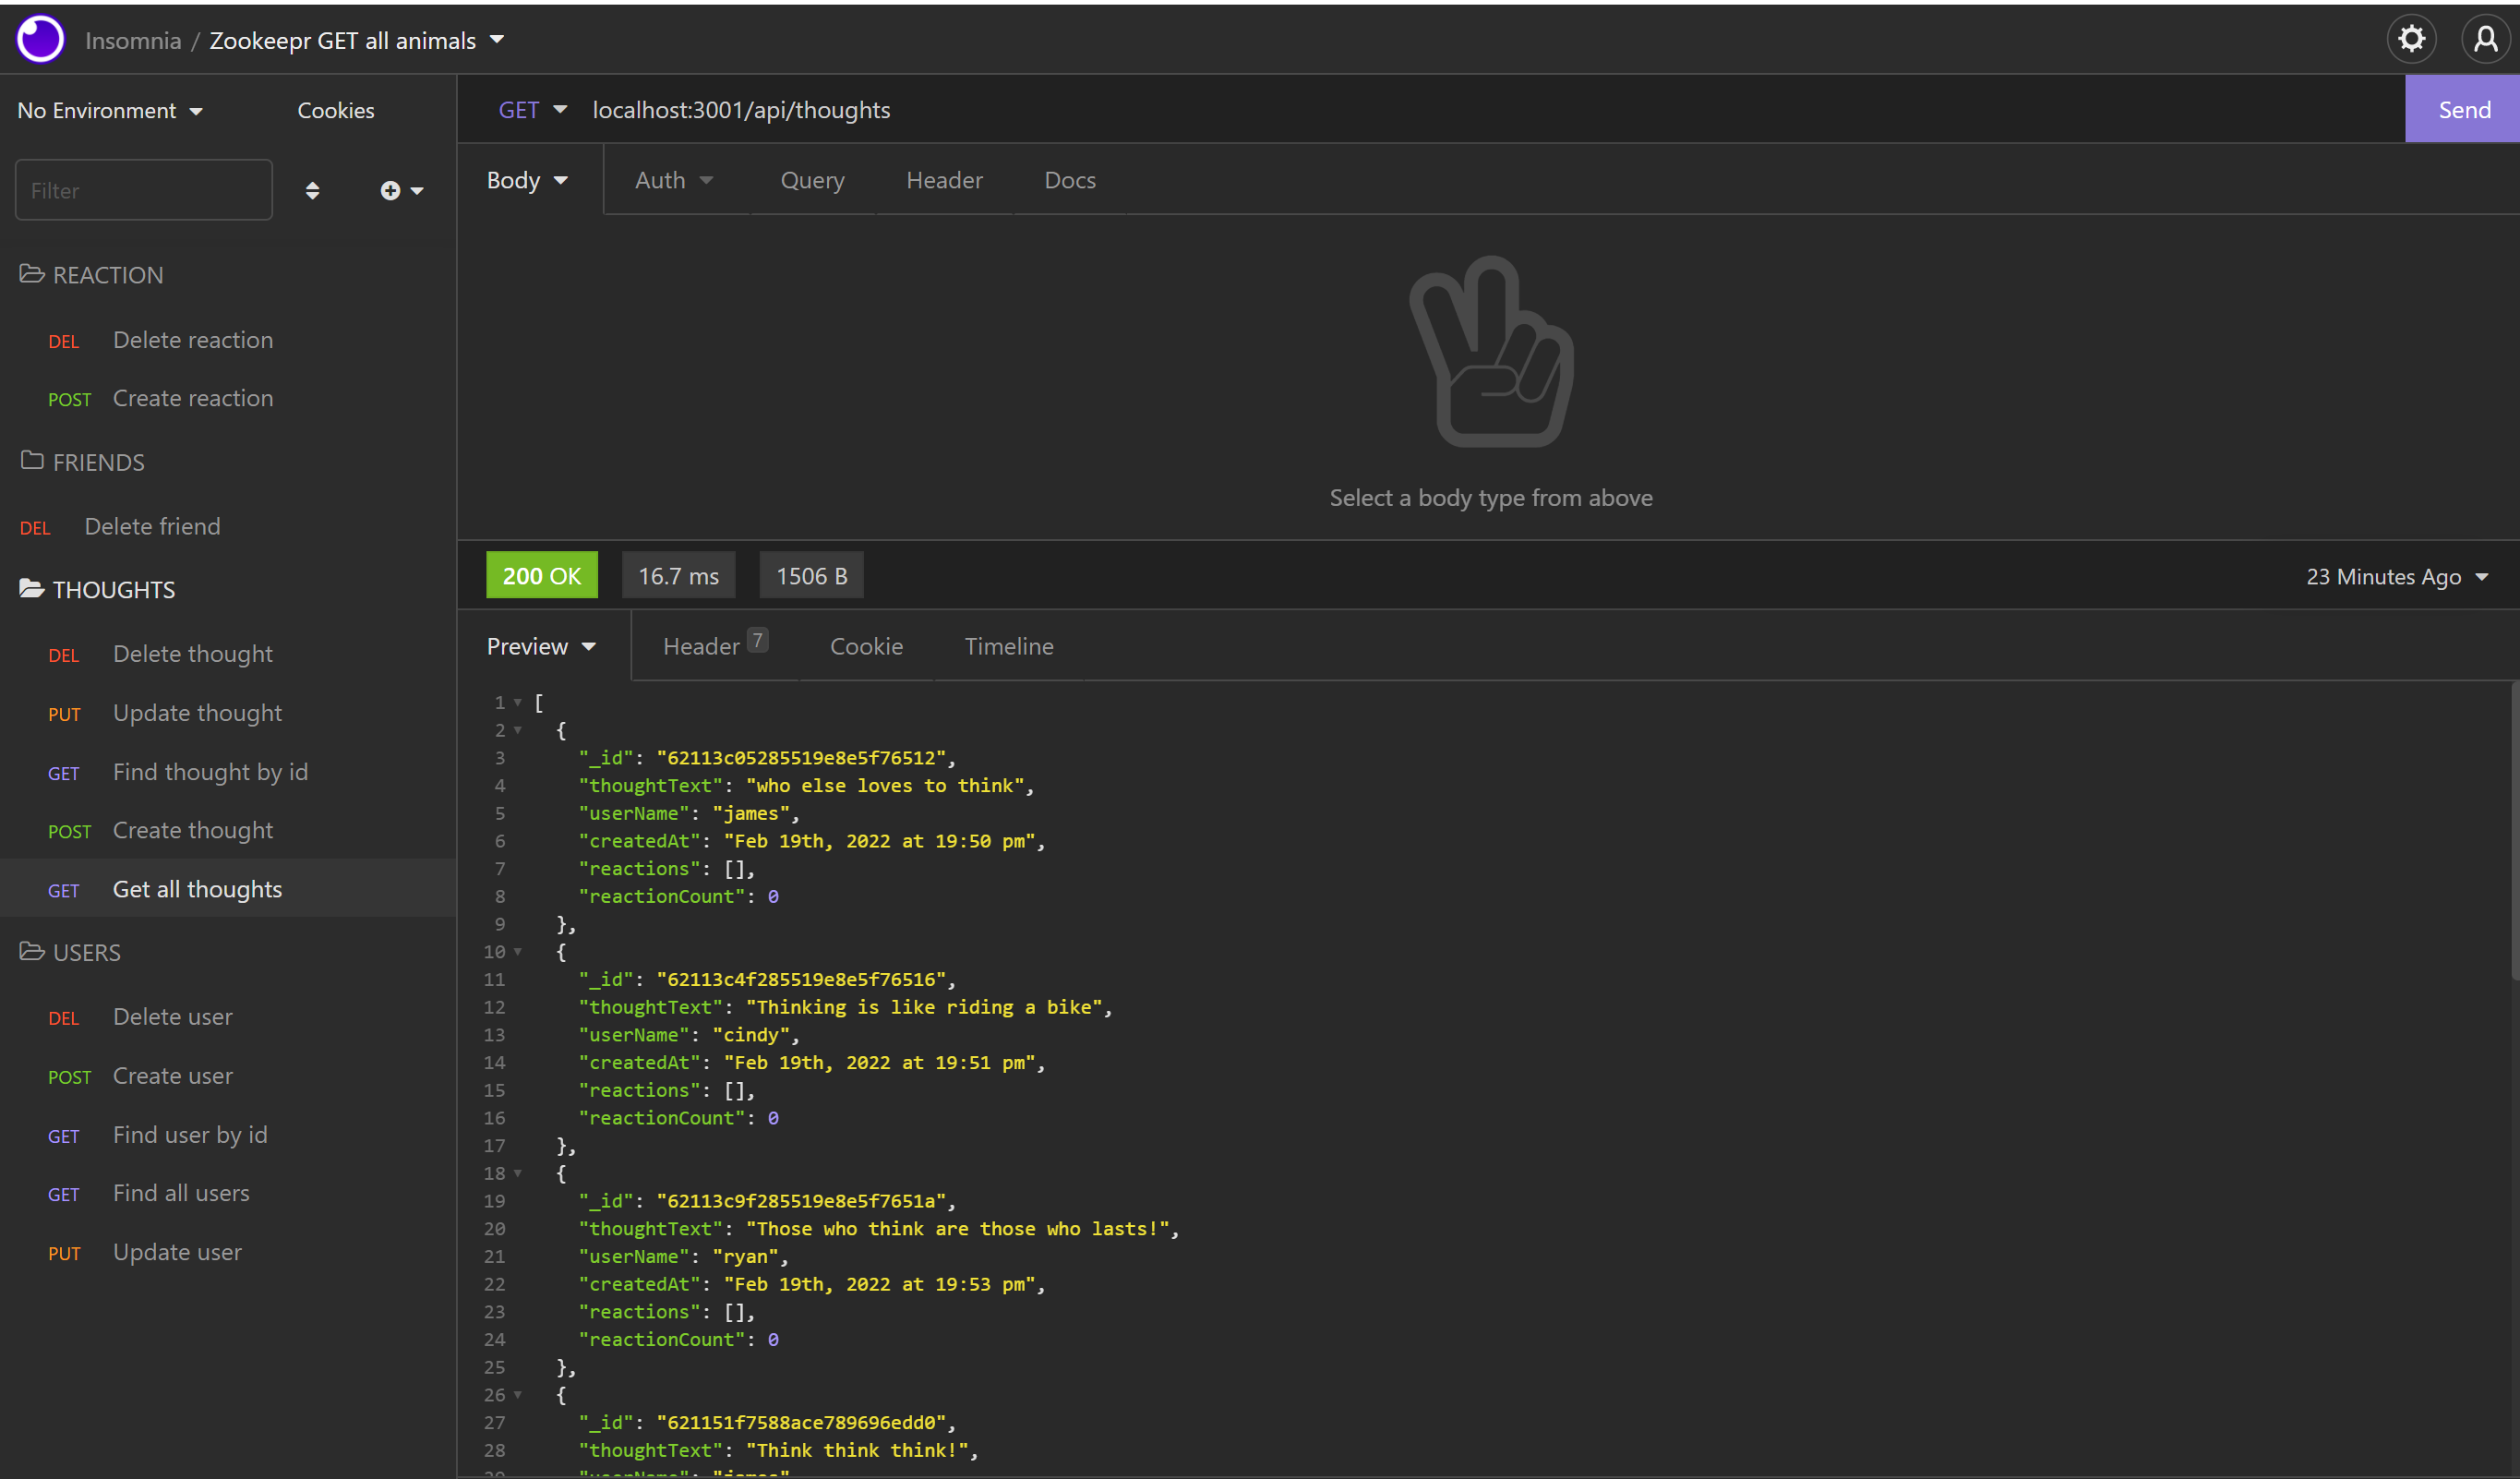Select the Find thought by id request
The image size is (2520, 1479).
(228, 772)
